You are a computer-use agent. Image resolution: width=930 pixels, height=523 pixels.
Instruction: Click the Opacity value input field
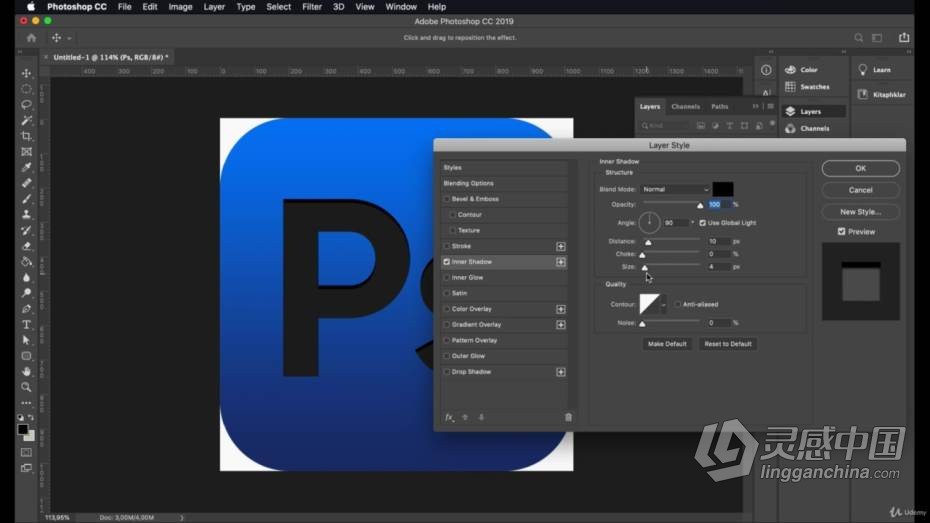719,205
